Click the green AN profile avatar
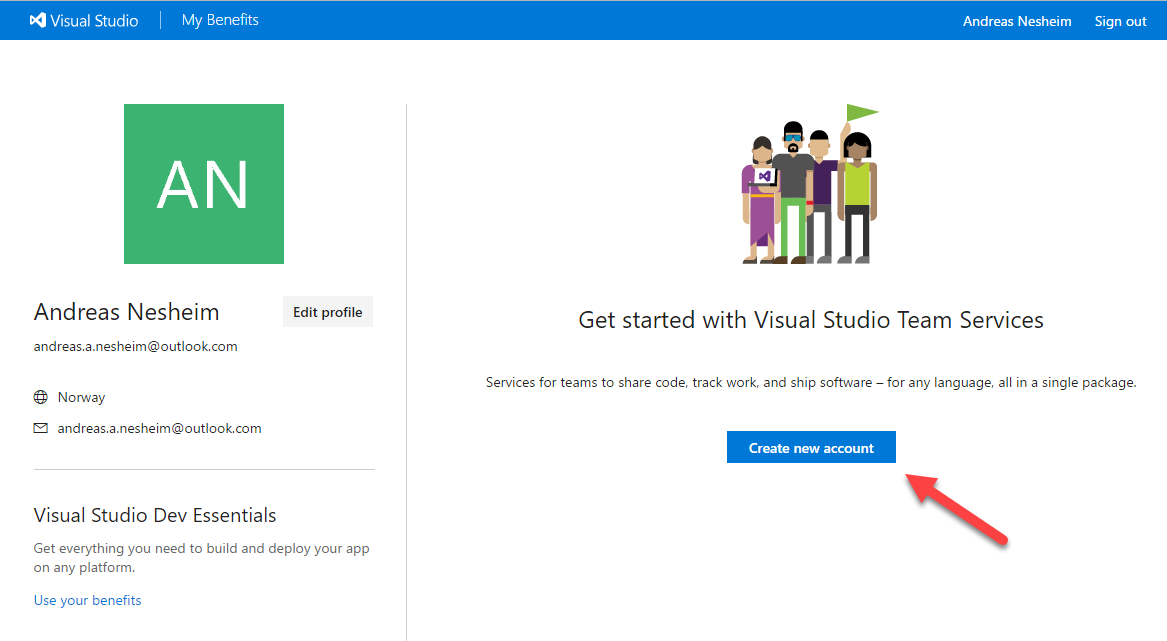The height and width of the screenshot is (641, 1167). click(204, 184)
